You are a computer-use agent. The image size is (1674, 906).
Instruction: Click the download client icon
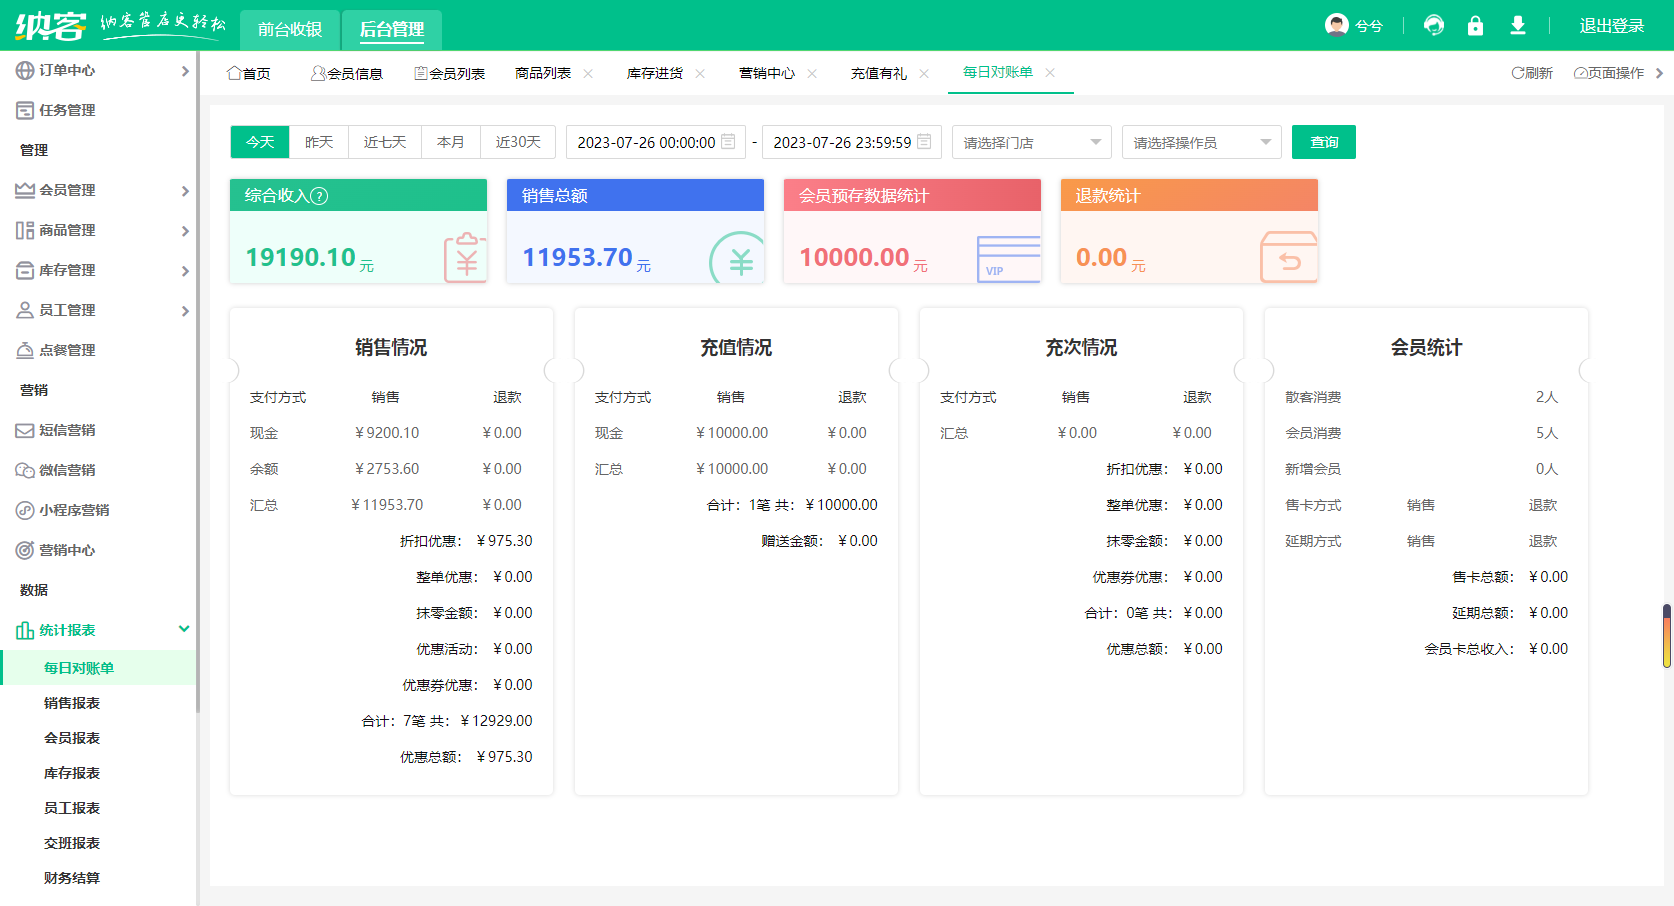coord(1518,25)
